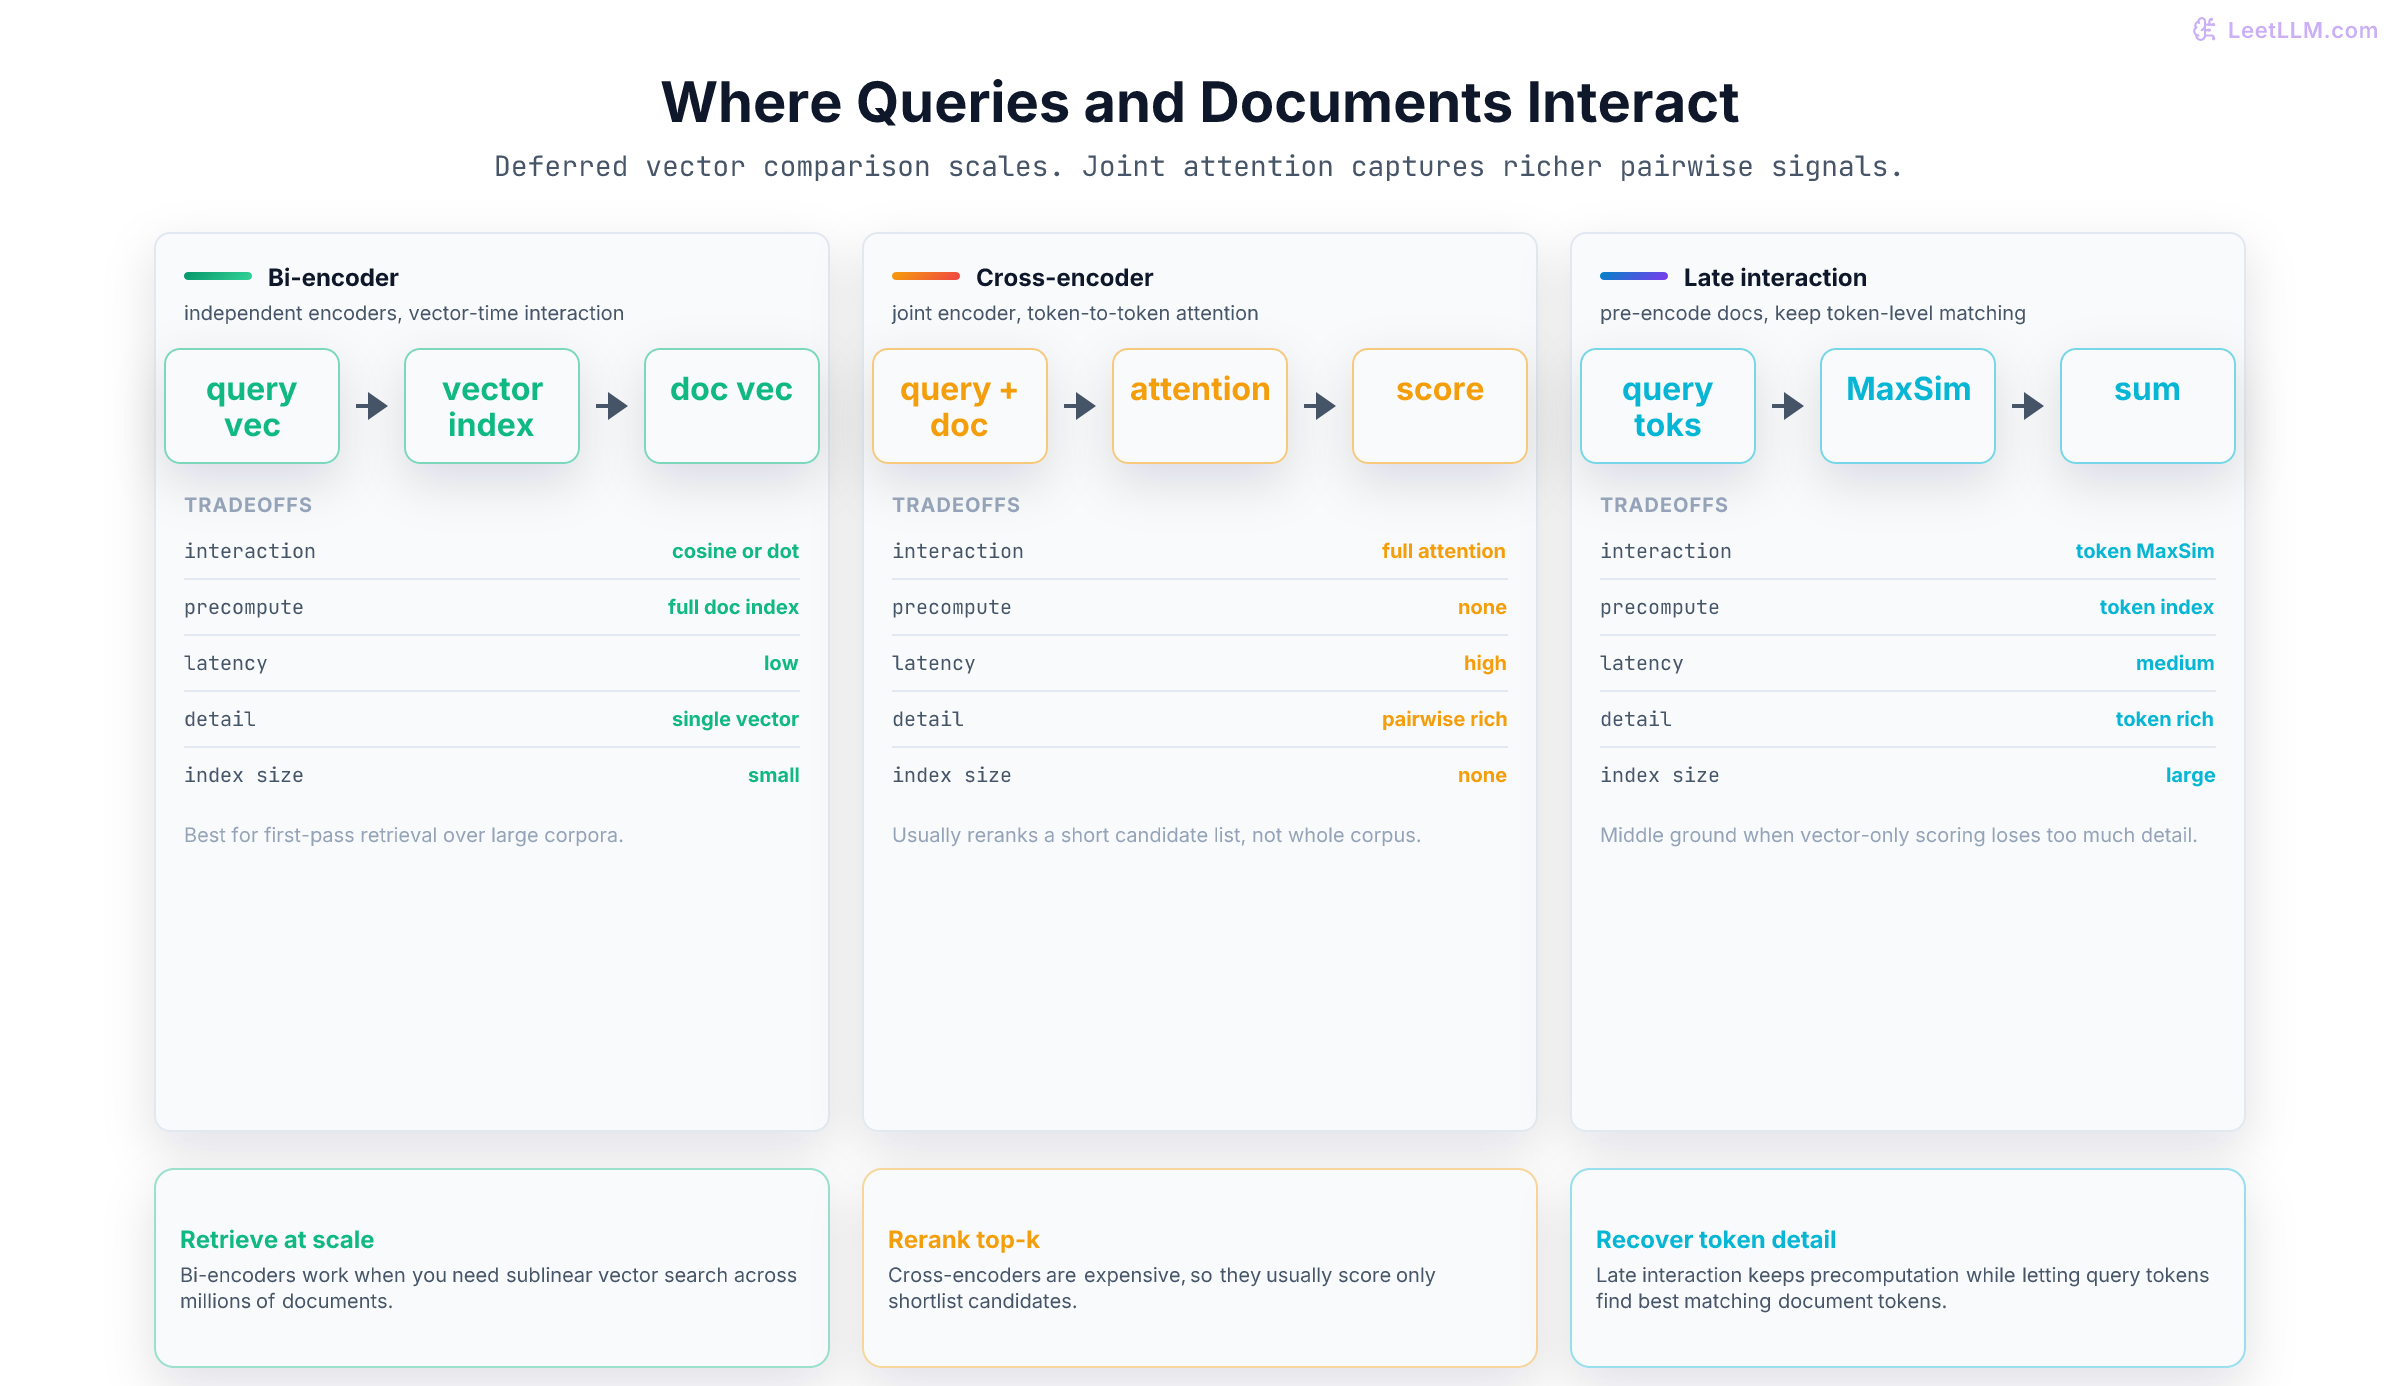Click the index size value 'small'
Viewport: 2400px width, 1386px height.
[774, 775]
